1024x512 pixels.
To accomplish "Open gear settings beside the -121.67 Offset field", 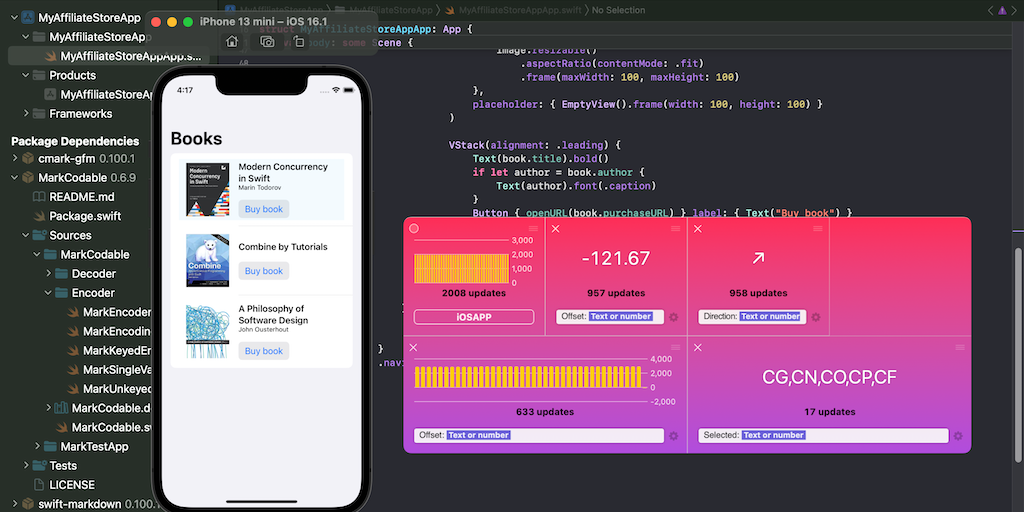I will (x=672, y=317).
